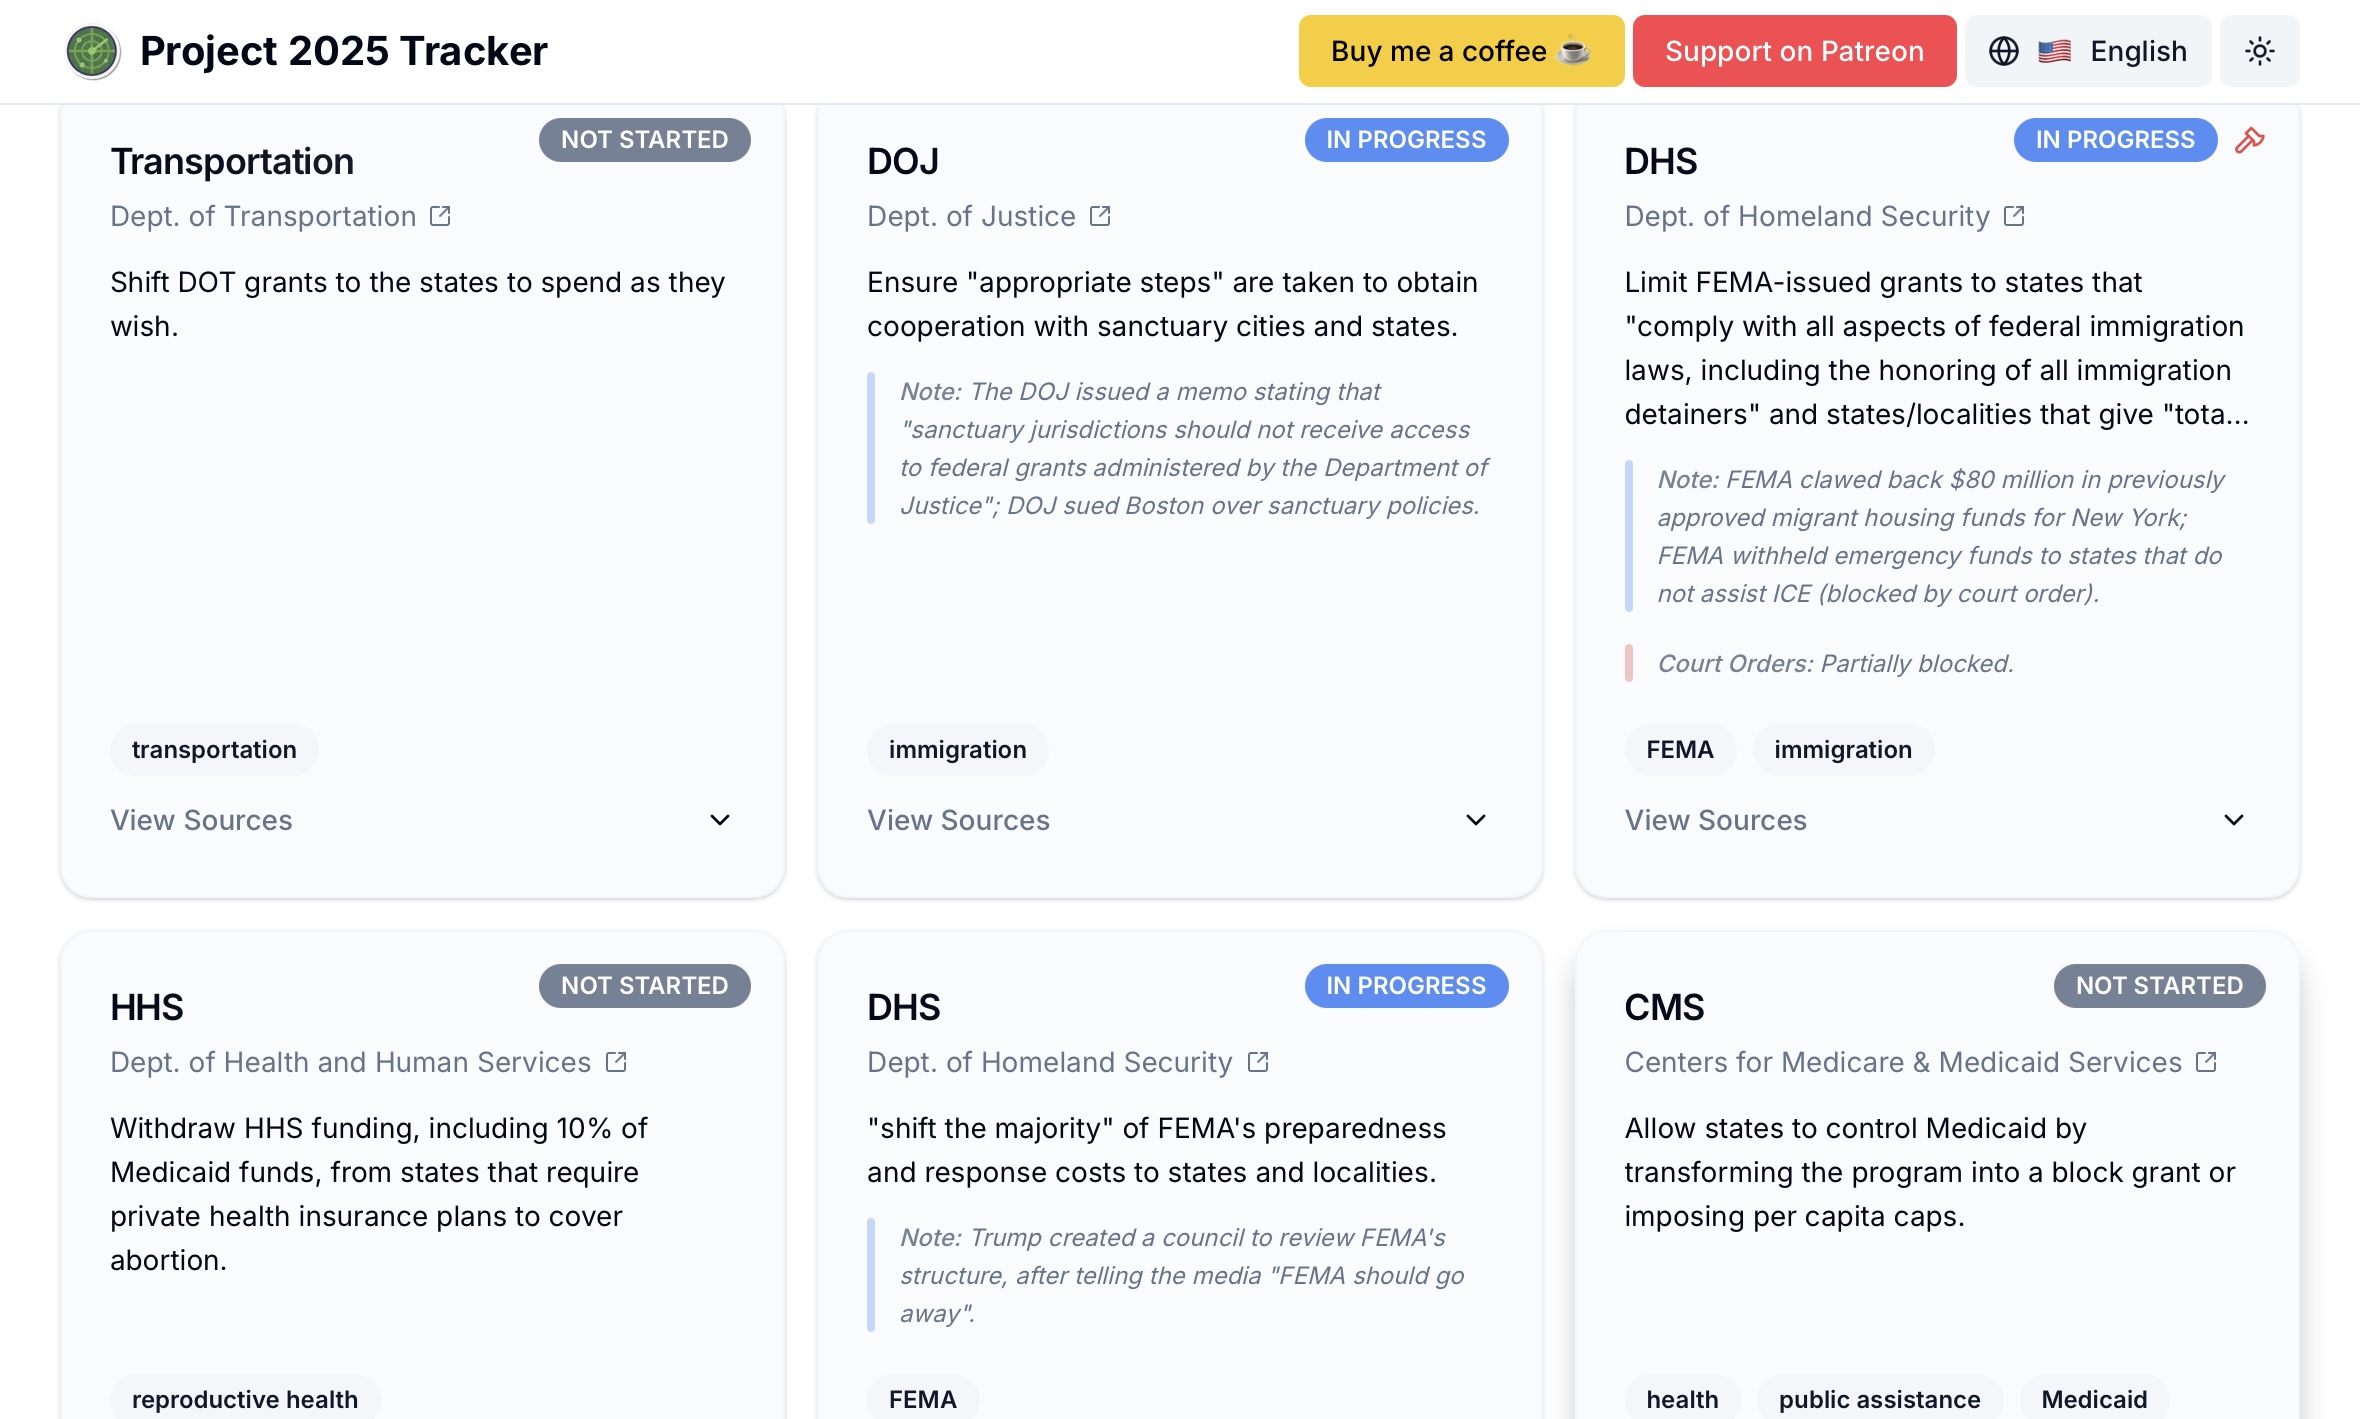2360x1419 pixels.
Task: Open the Dept. of Homeland Security external link icon in the FEMA grants card
Action: click(x=2014, y=216)
